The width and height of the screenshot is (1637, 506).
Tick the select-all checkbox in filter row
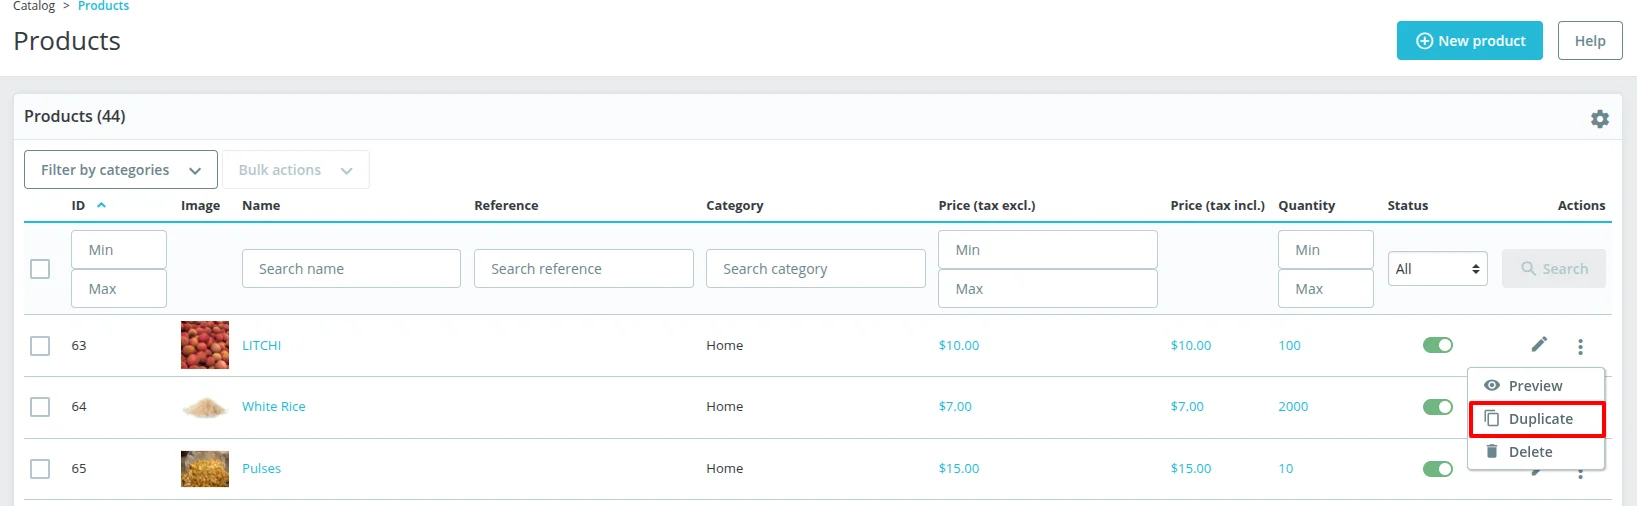[x=40, y=269]
